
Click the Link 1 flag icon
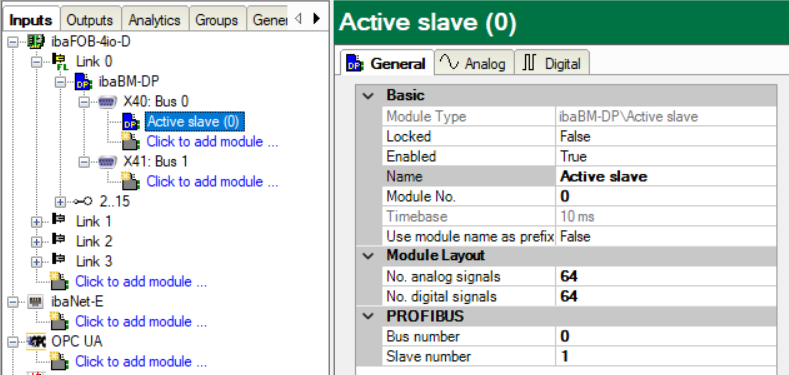coord(59,220)
